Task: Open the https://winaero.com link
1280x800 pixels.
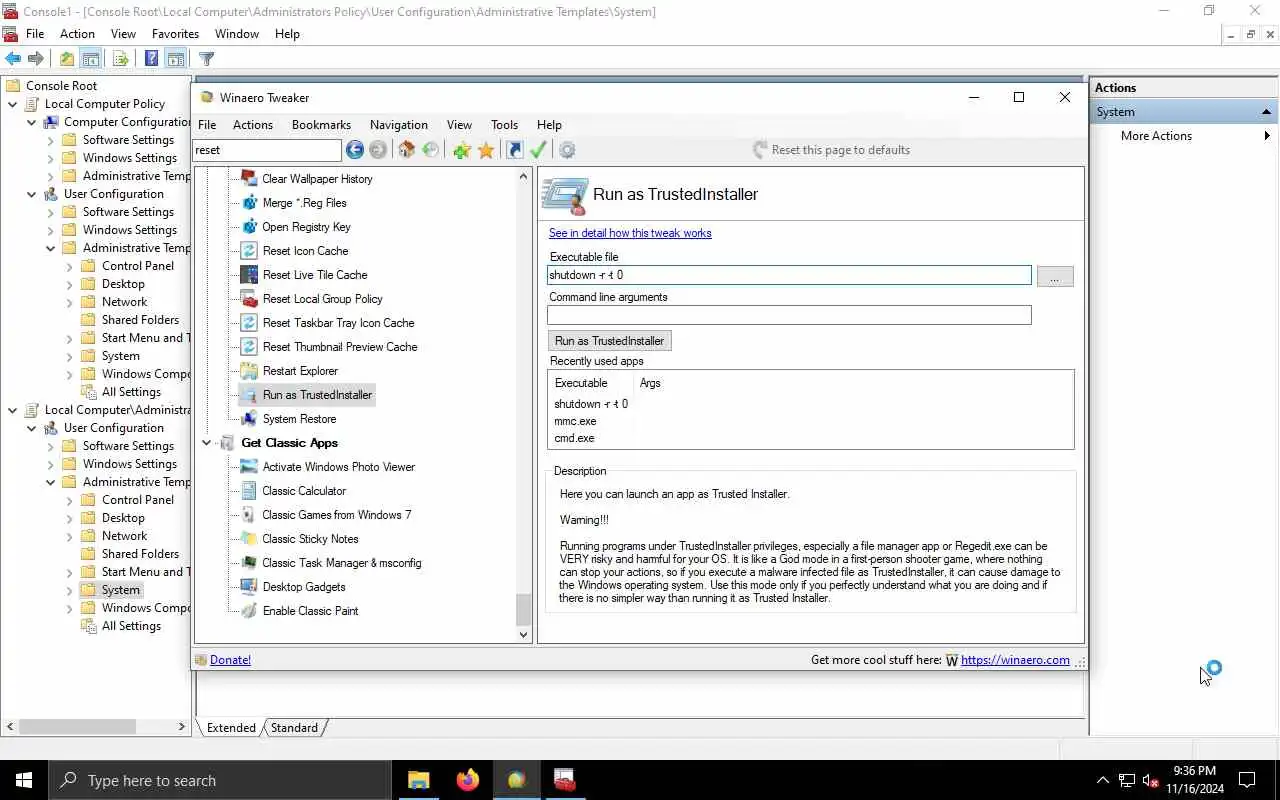Action: (x=1015, y=660)
